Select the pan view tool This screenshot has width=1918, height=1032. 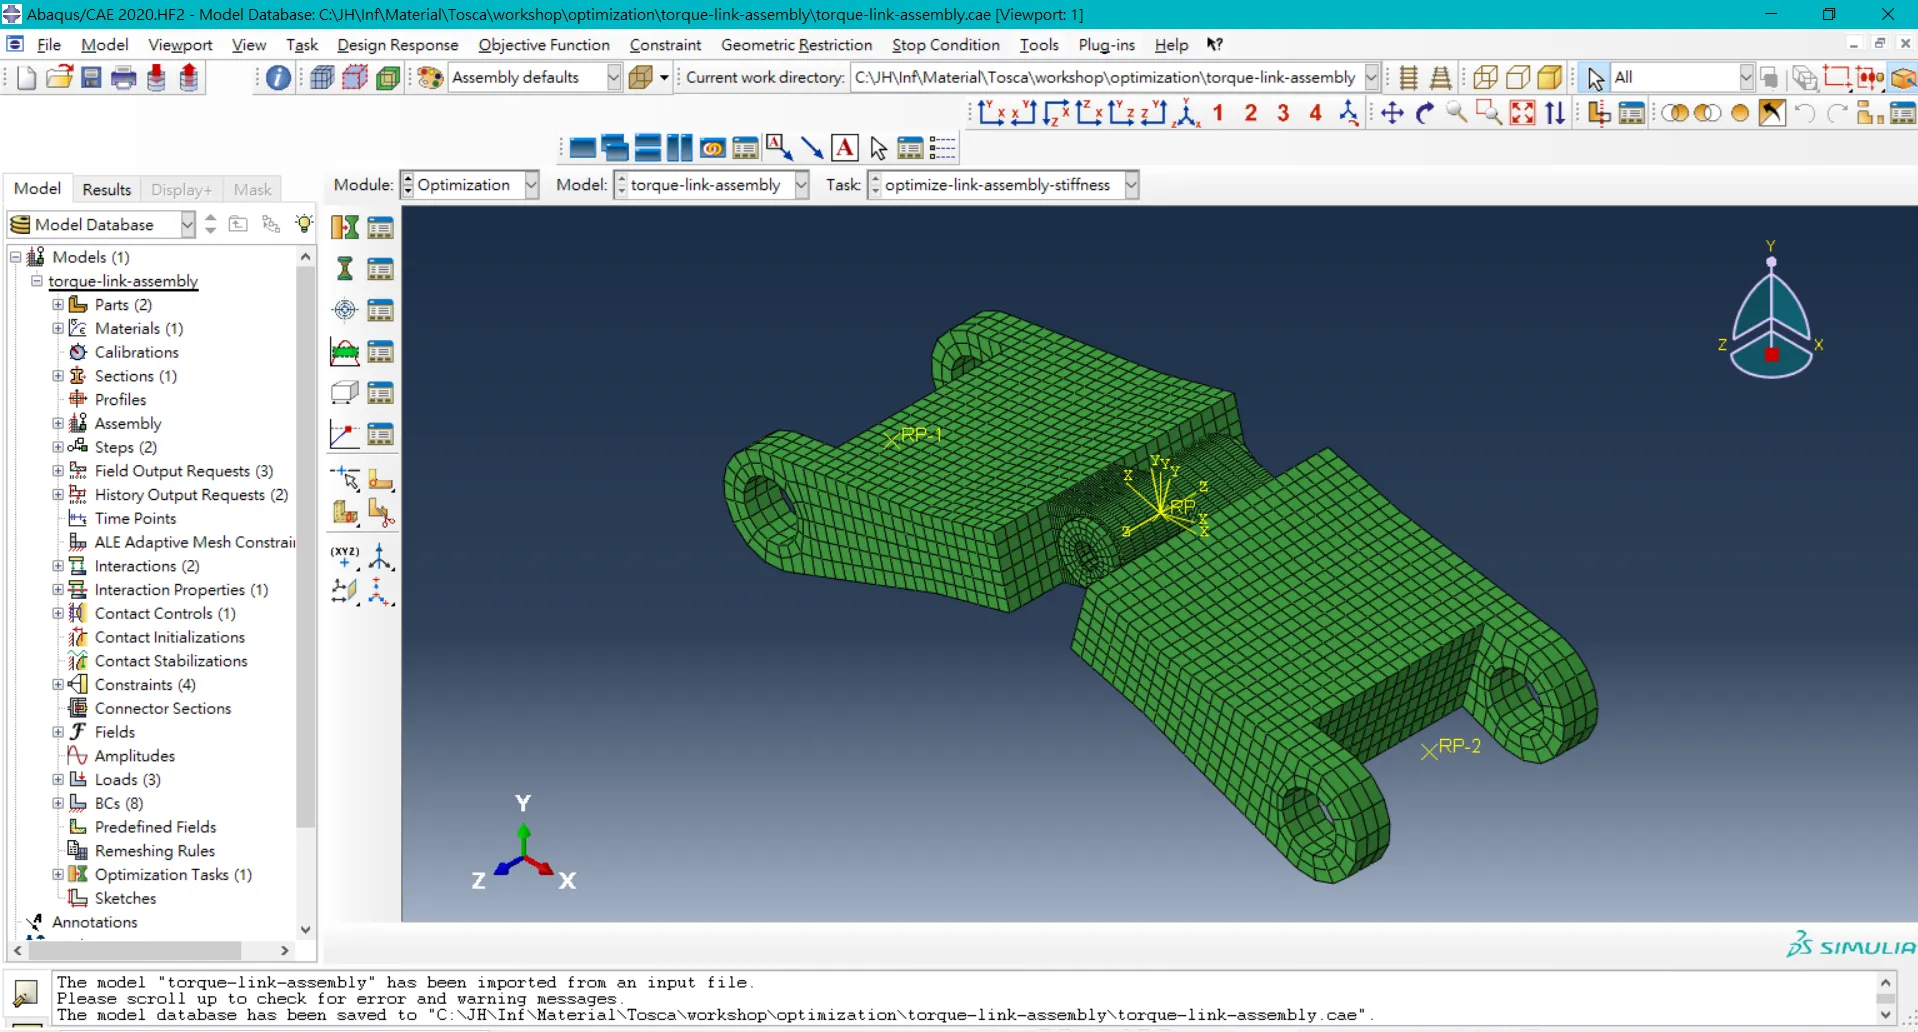click(1391, 113)
